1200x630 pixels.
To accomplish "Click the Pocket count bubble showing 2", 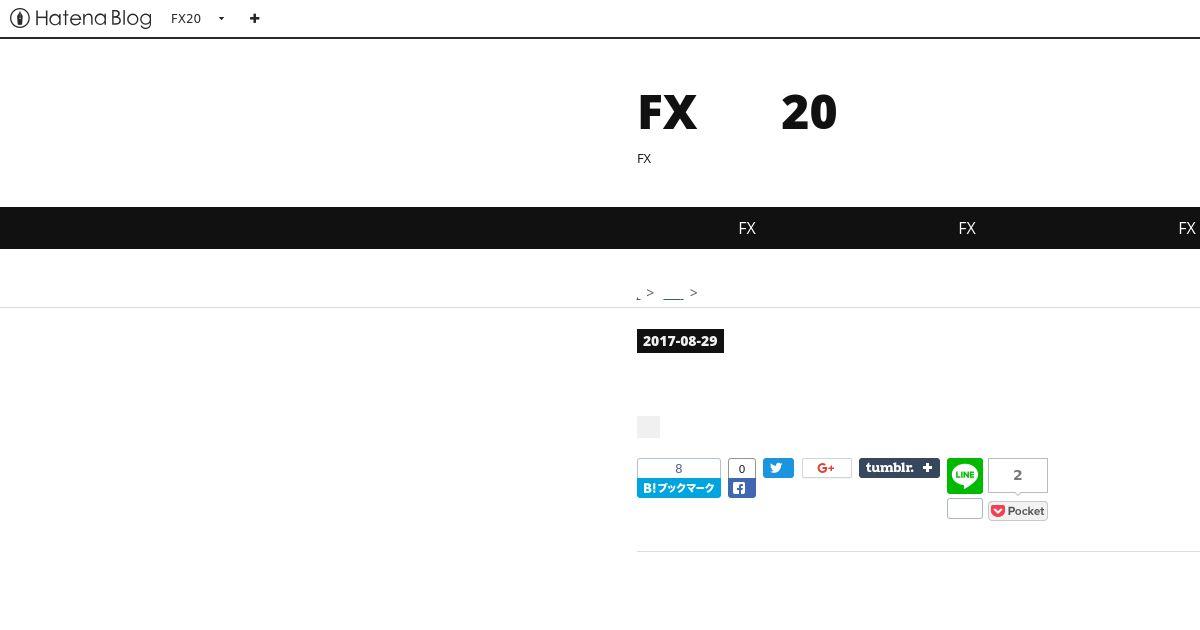I will click(x=1018, y=475).
